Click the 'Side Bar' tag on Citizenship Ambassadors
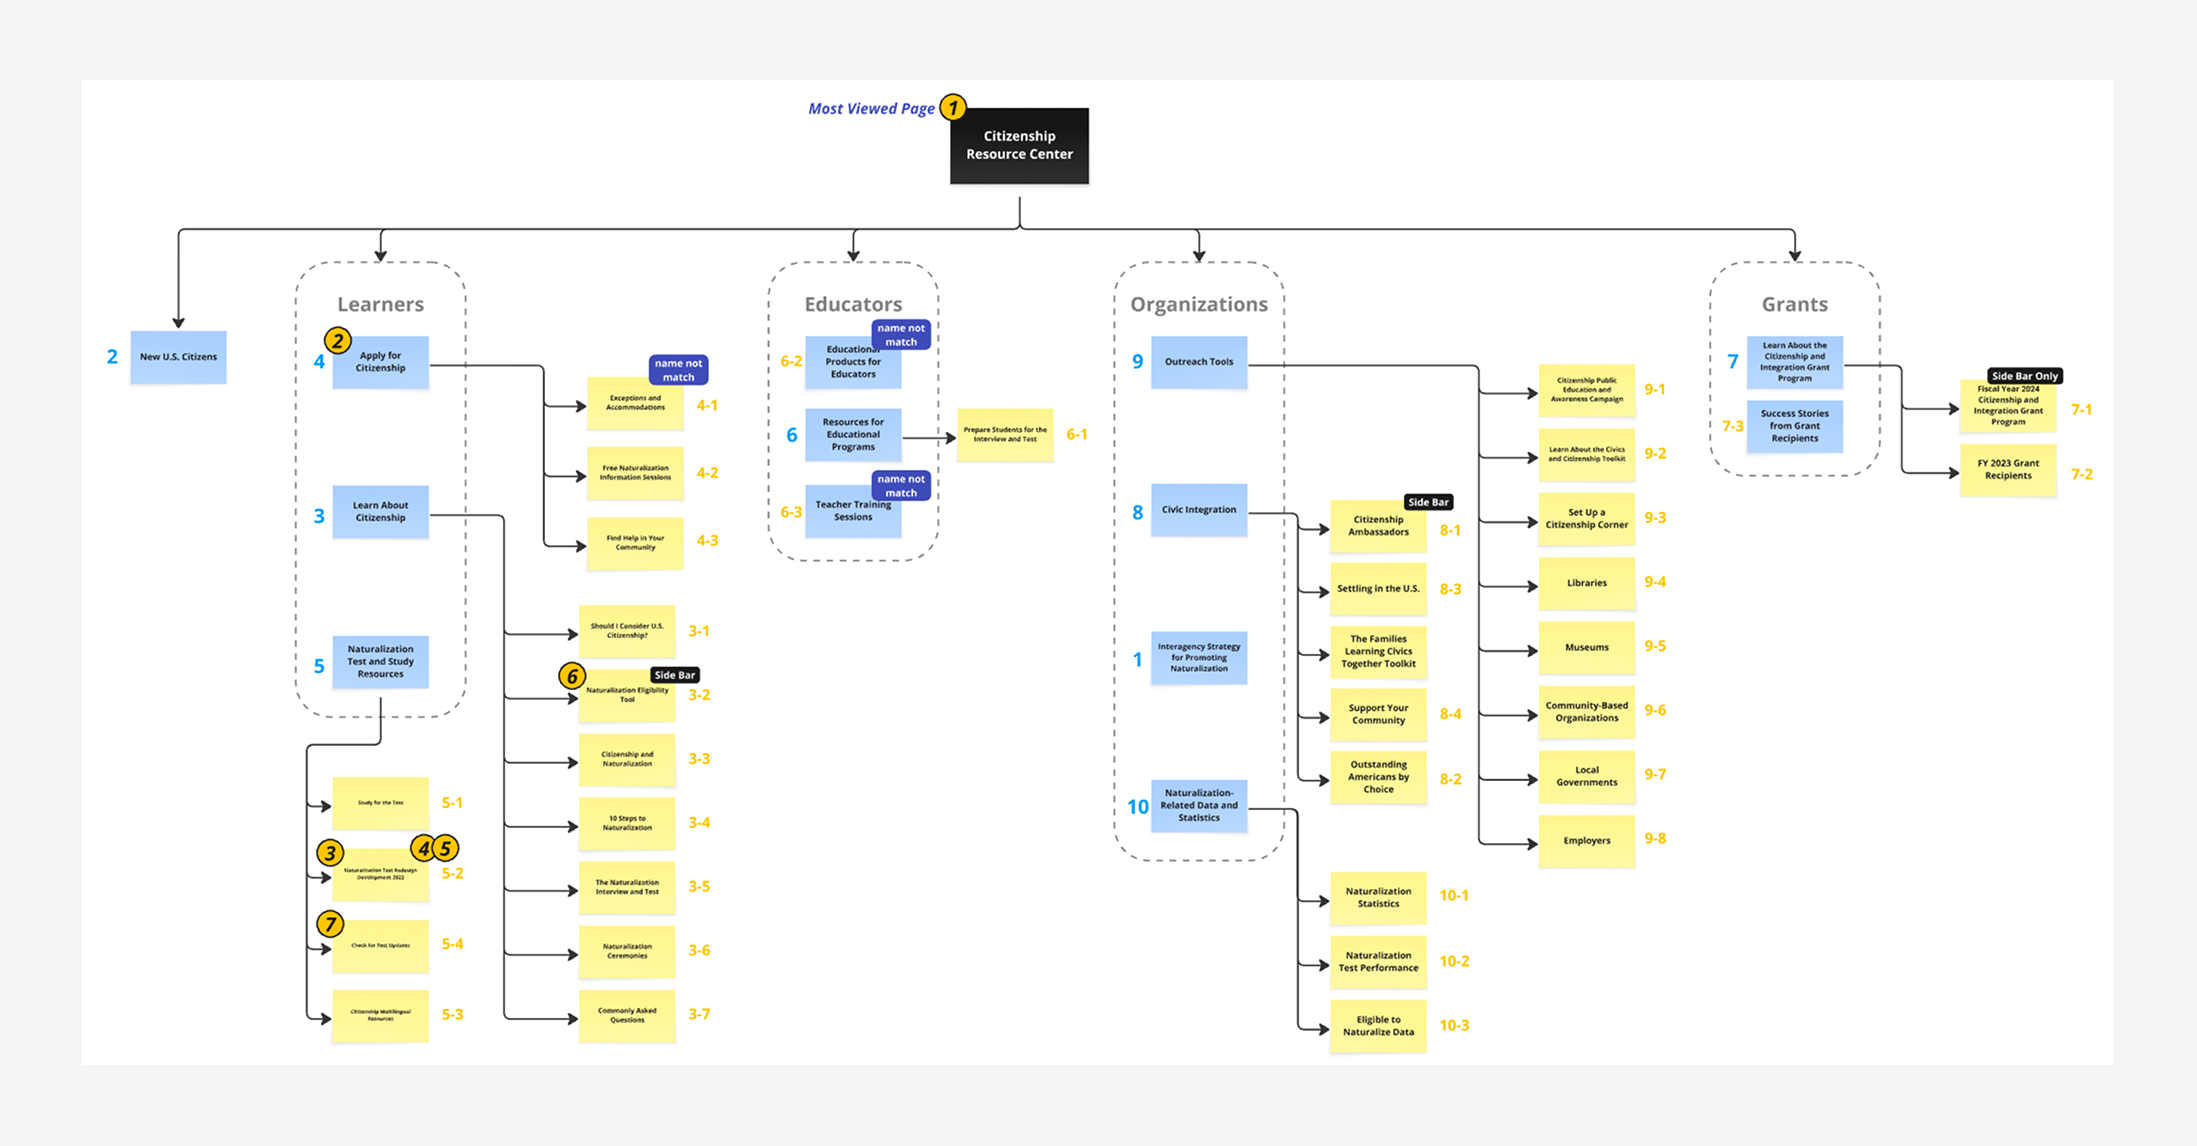This screenshot has width=2197, height=1146. tap(1428, 502)
